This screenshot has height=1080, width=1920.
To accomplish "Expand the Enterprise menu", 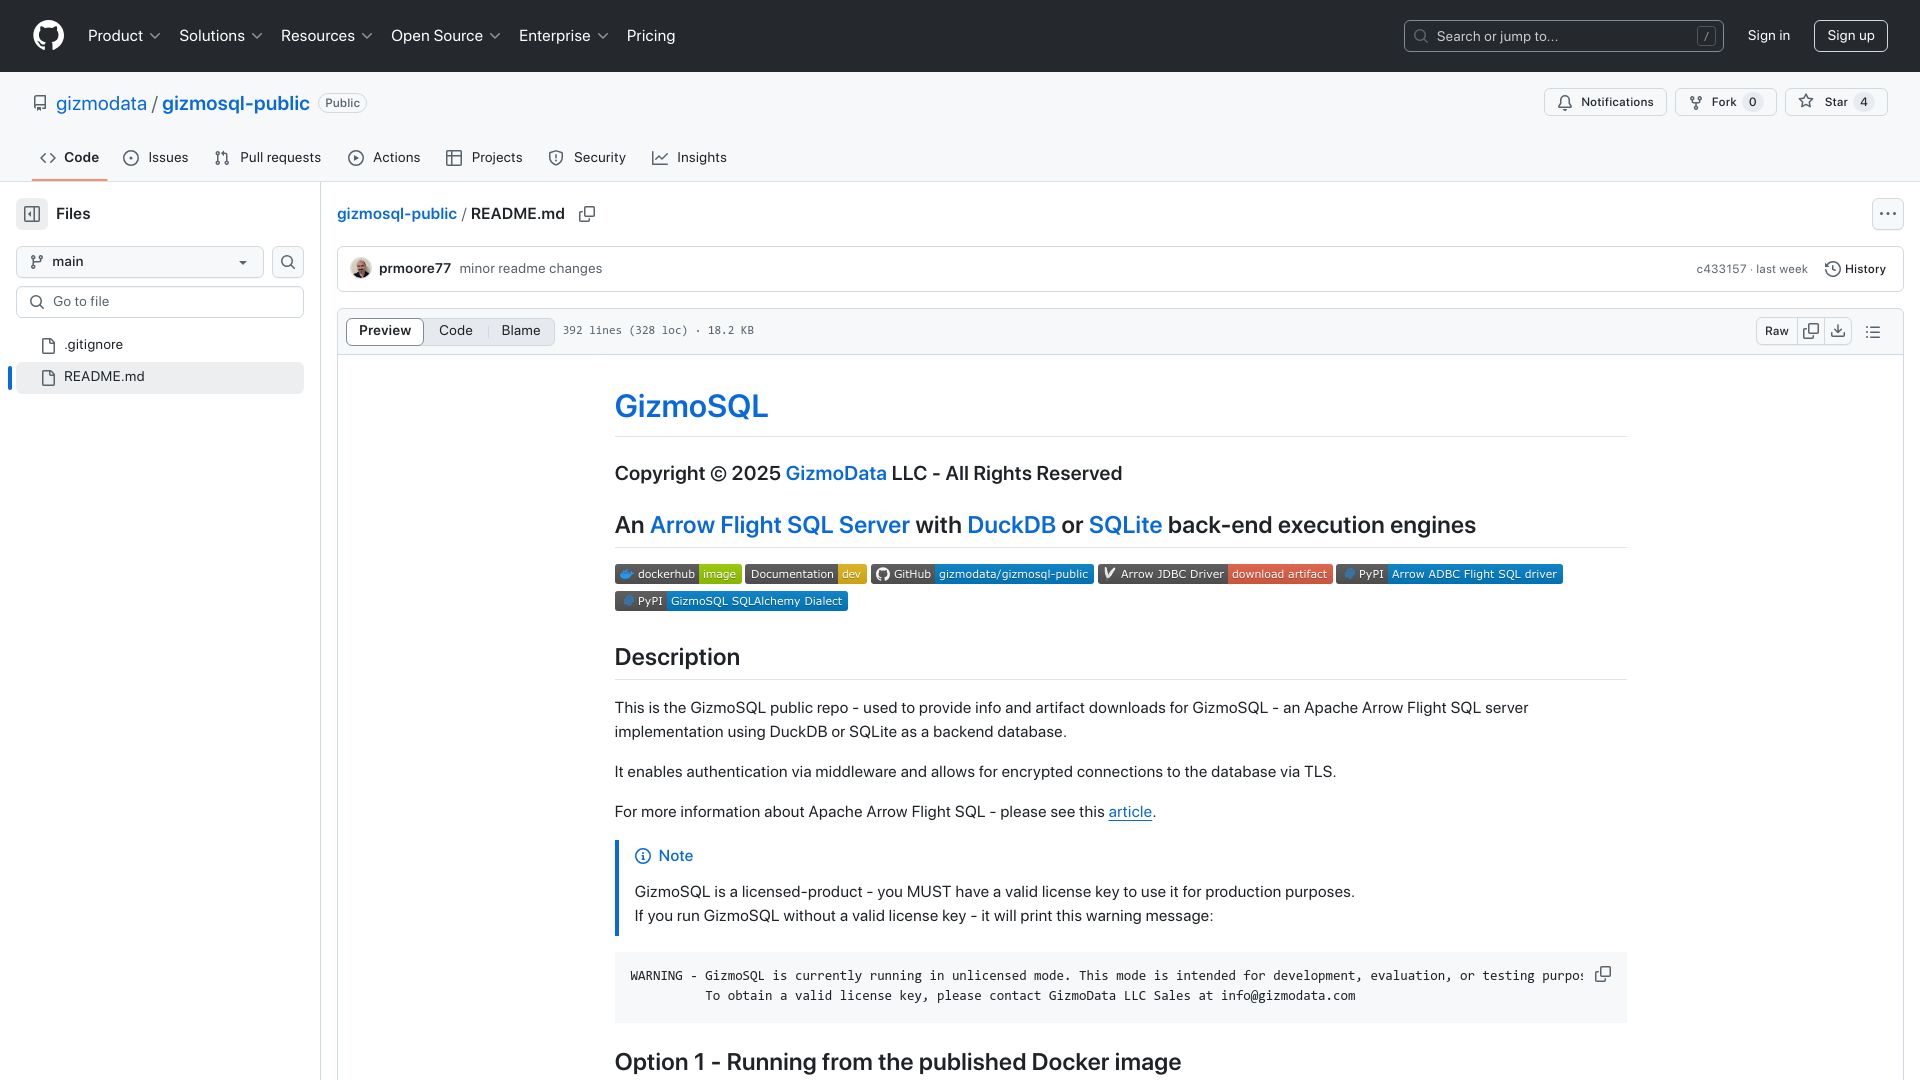I will tap(563, 36).
